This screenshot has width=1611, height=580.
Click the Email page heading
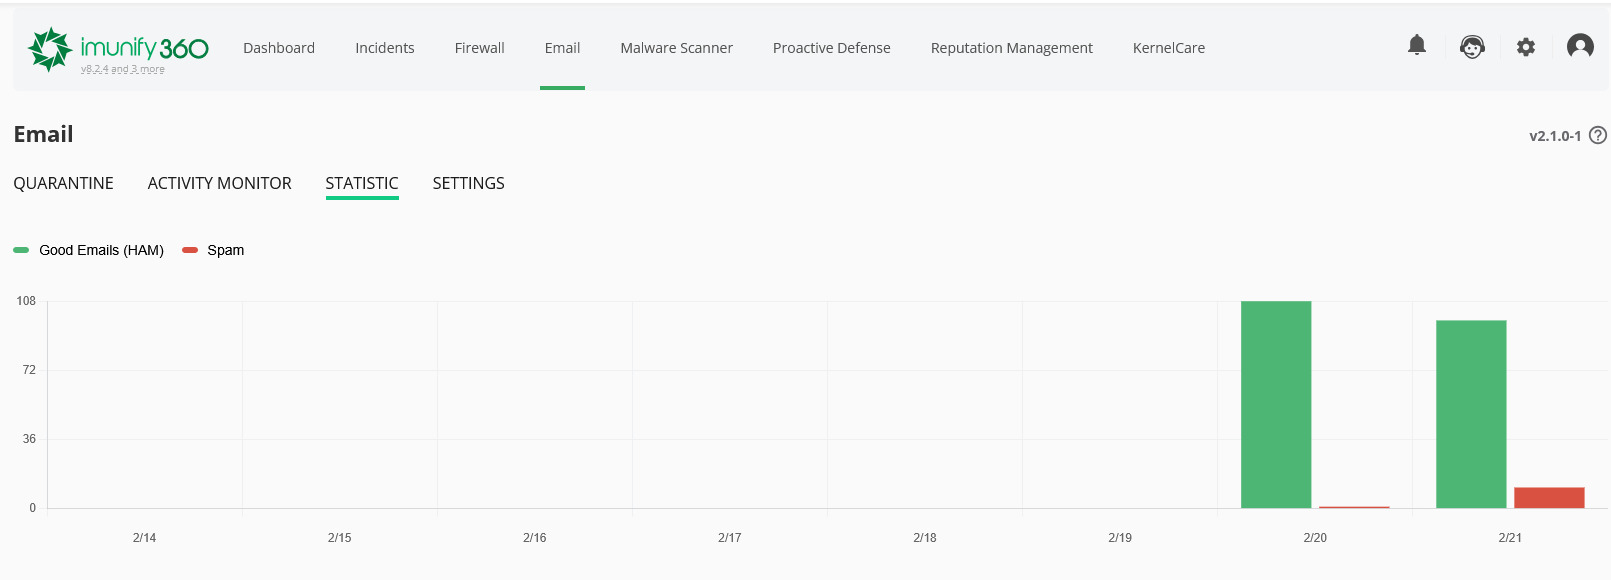pyautogui.click(x=43, y=134)
